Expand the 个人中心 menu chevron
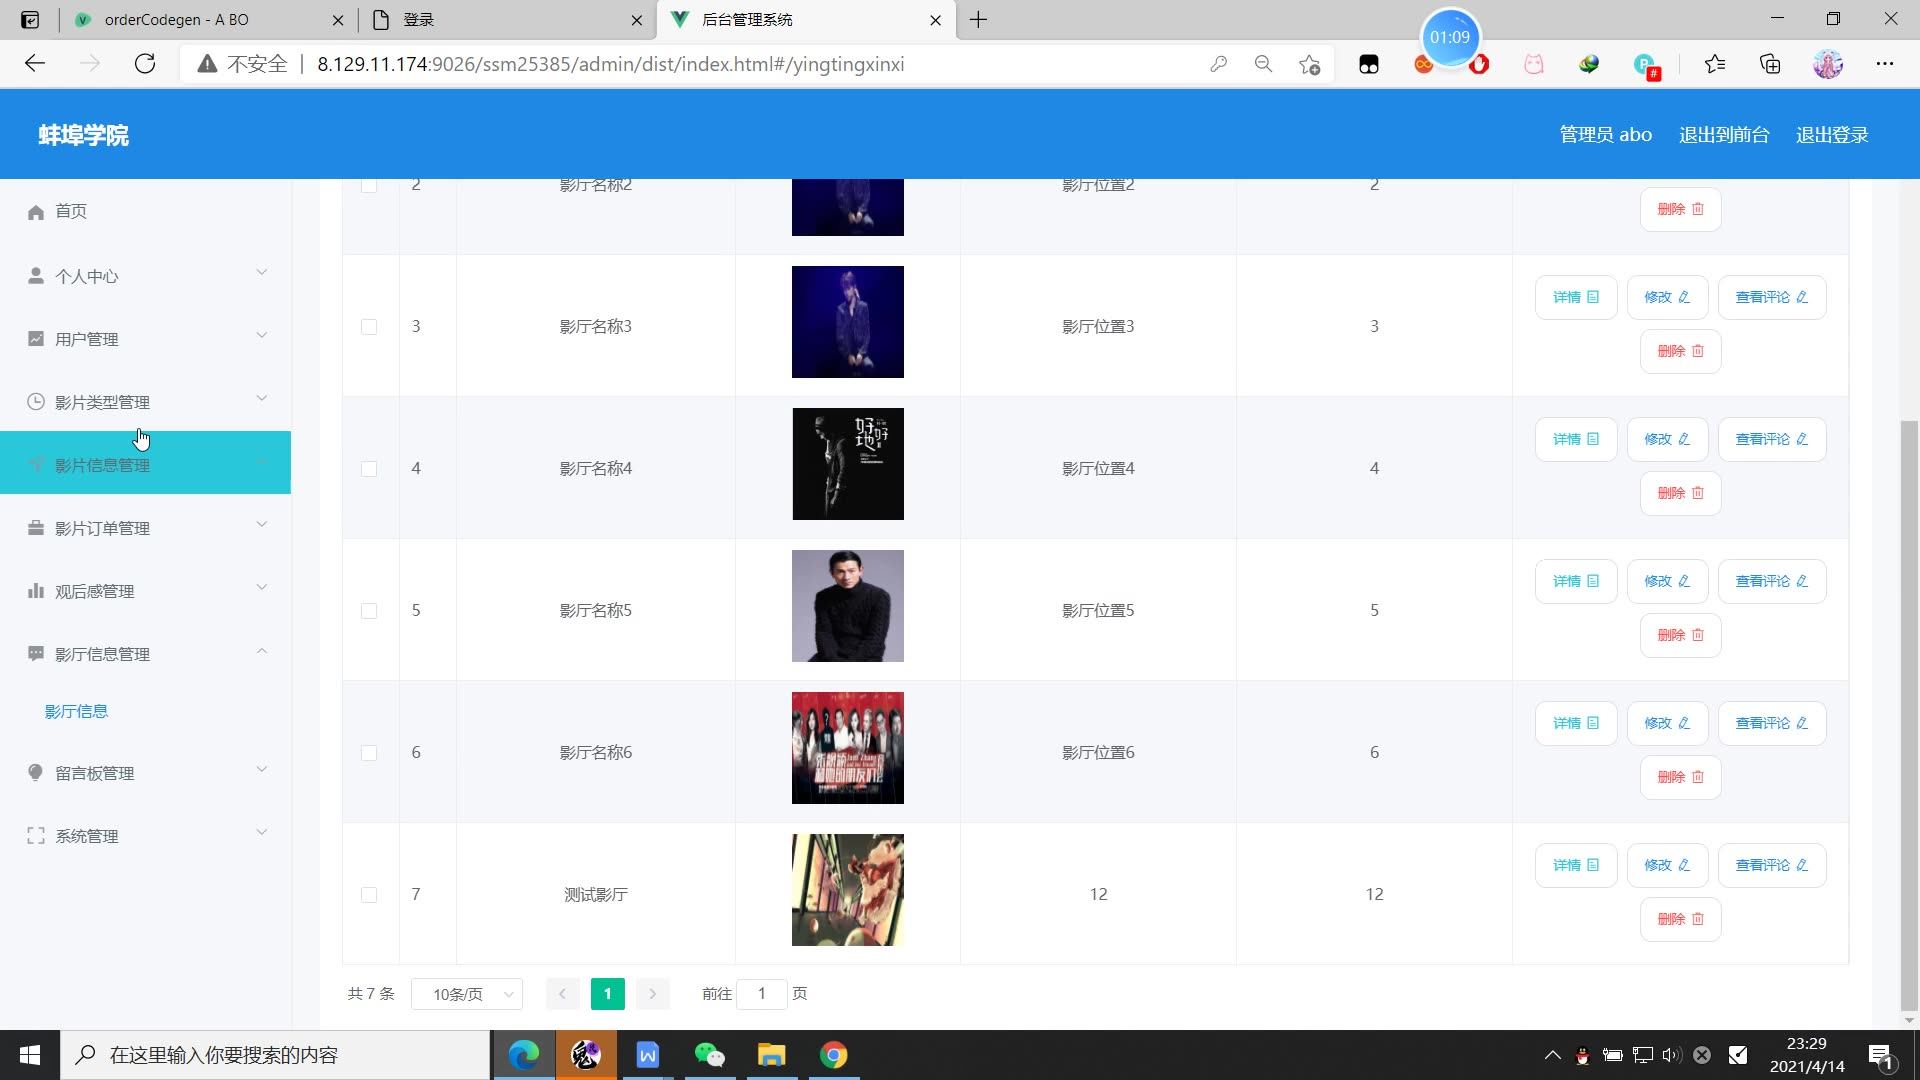This screenshot has width=1920, height=1080. click(x=262, y=273)
